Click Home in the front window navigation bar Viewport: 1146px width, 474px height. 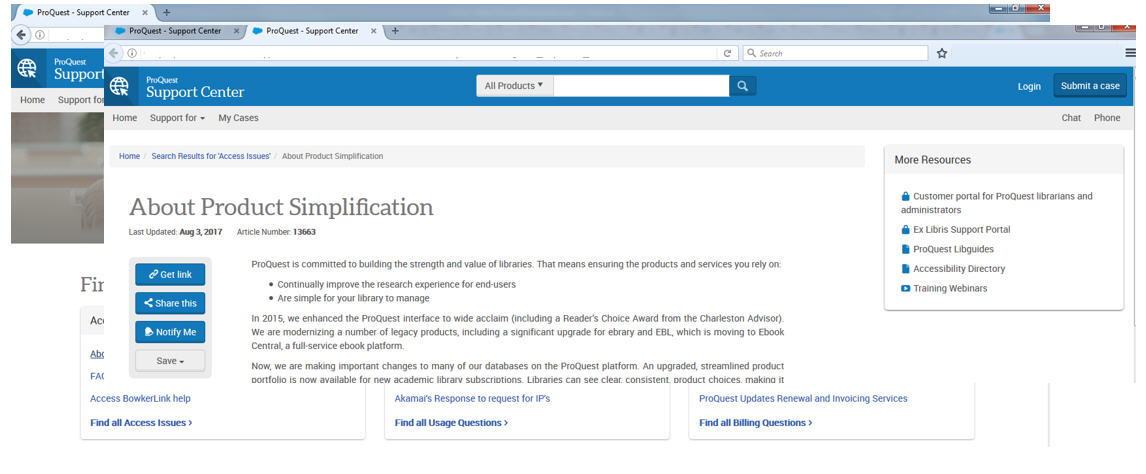coord(124,118)
